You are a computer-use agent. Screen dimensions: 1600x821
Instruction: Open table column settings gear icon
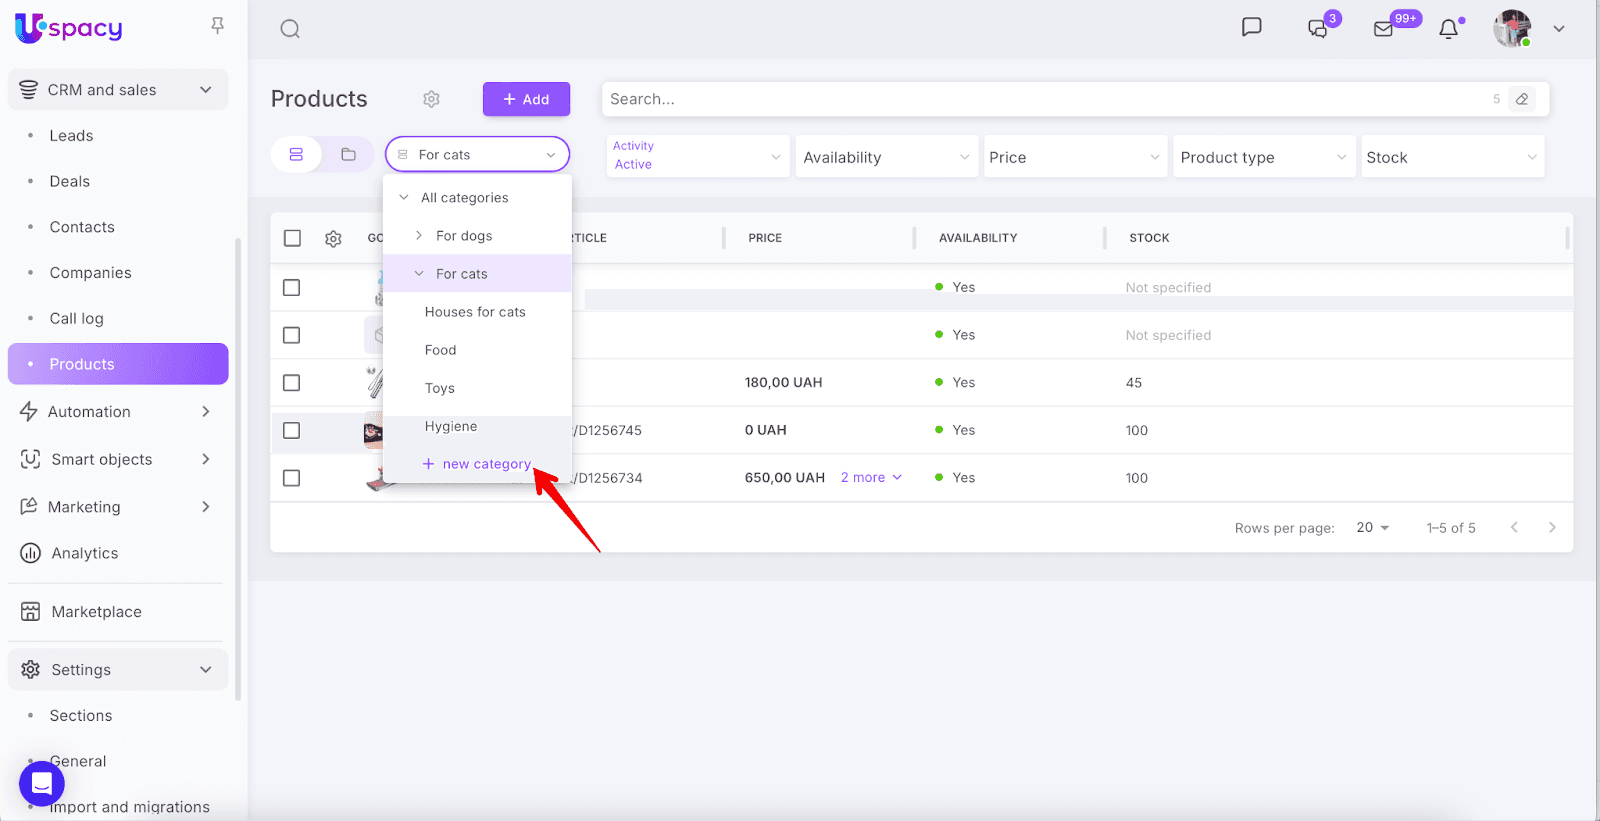[x=333, y=239]
